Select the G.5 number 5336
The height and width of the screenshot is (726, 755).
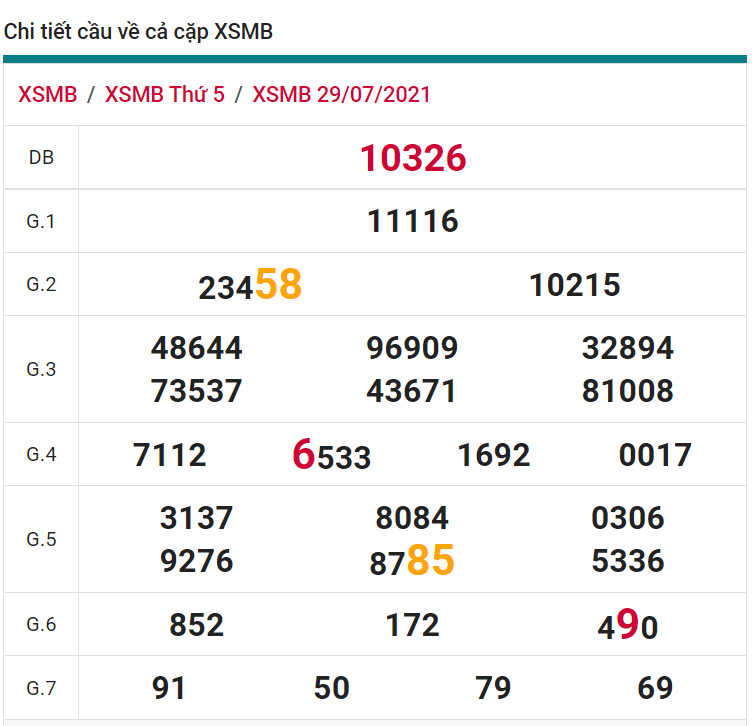(x=628, y=561)
